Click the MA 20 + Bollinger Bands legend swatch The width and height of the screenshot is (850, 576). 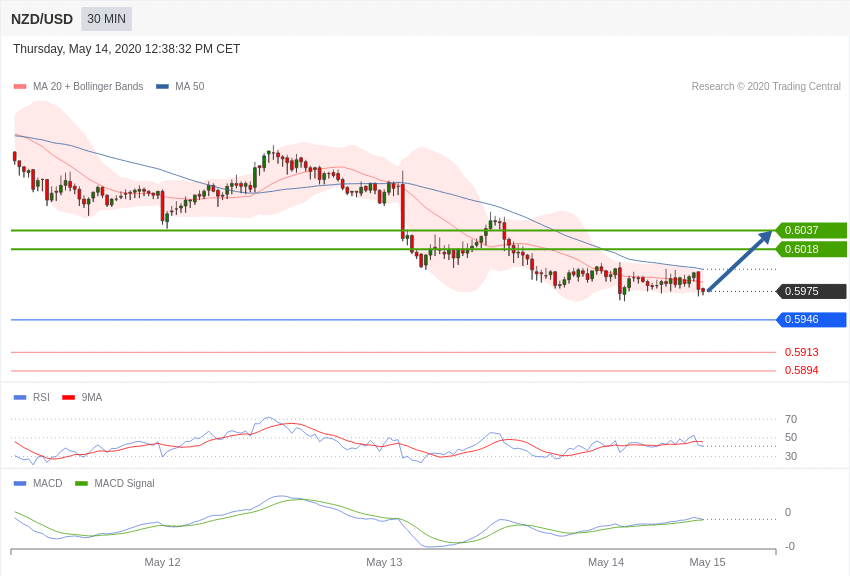(20, 86)
